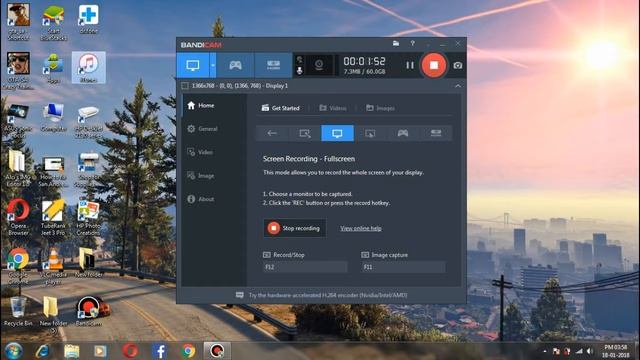Show hidden system tray icons
The image size is (640, 360).
[x=544, y=351]
